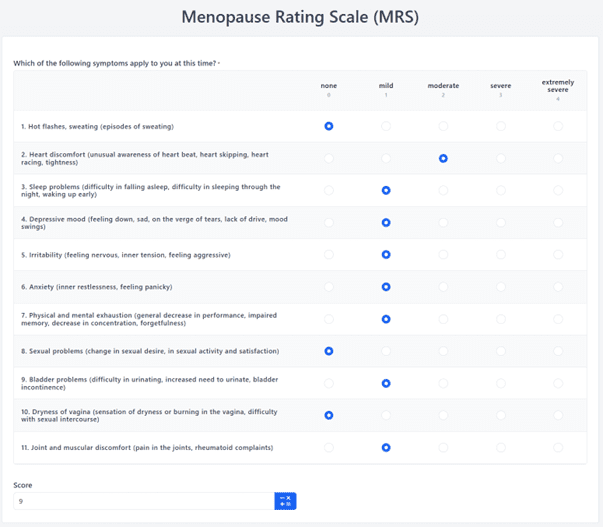Choose 'severe' for Dryness of vagina
The width and height of the screenshot is (603, 527).
[x=501, y=415]
